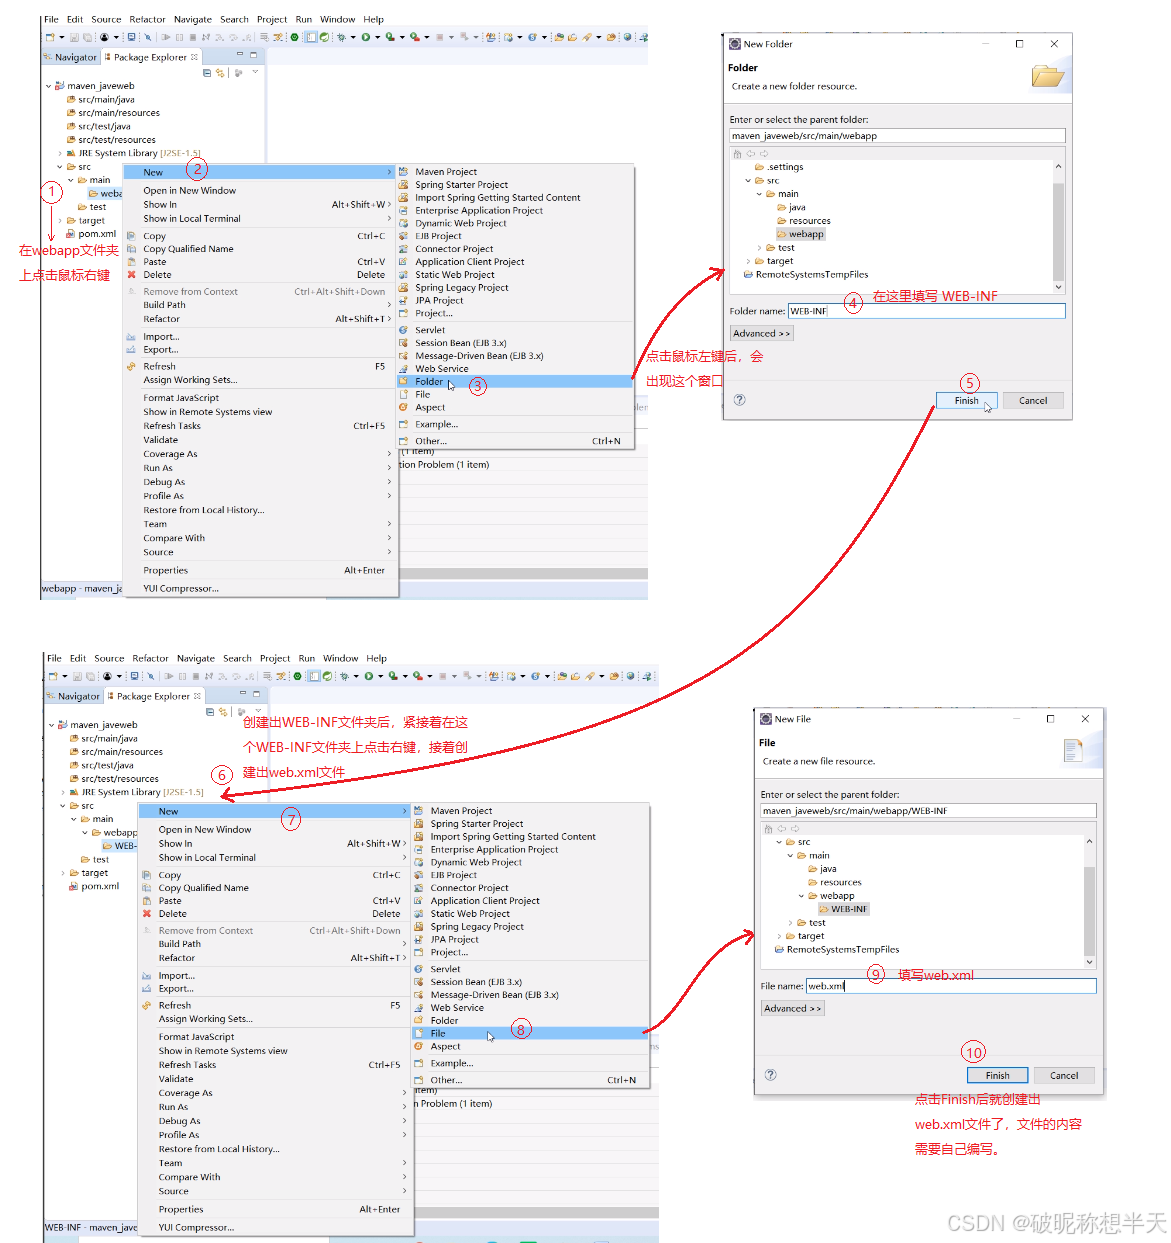1171x1243 pixels.
Task: Click the home icon in New Folder dialog
Action: pos(737,154)
